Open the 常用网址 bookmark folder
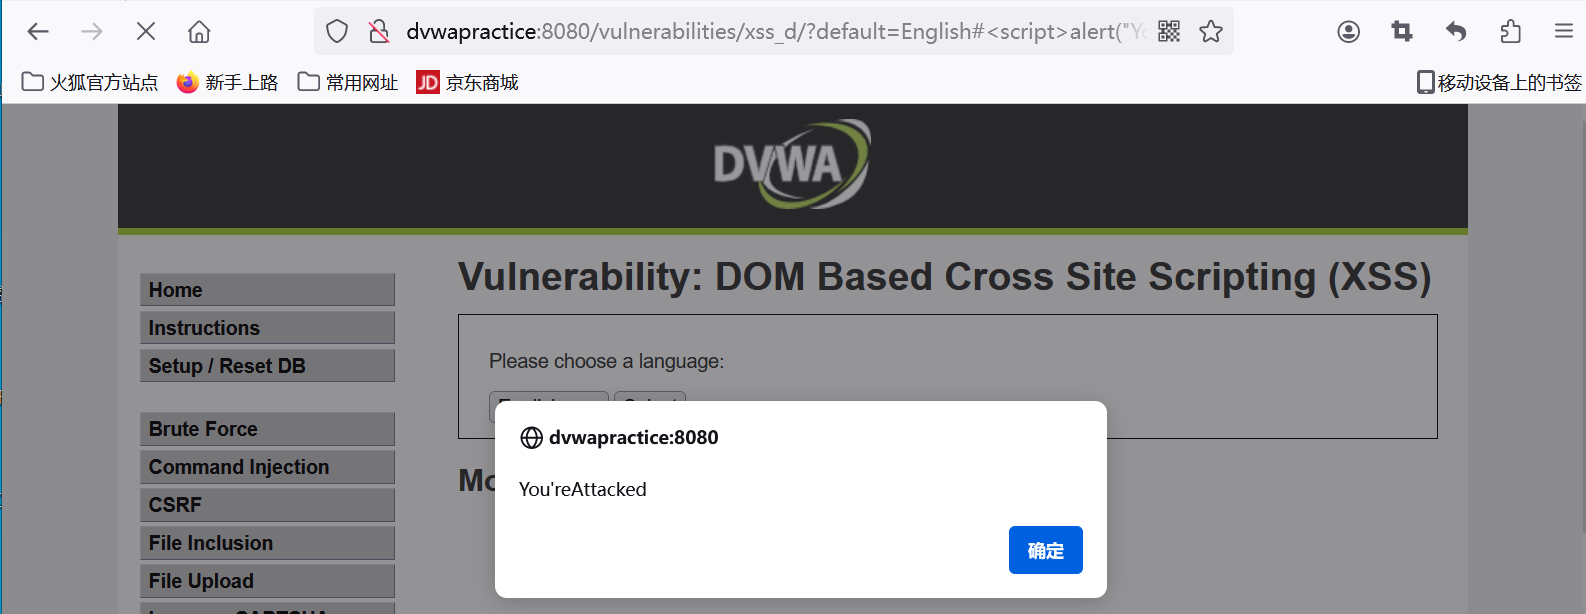The width and height of the screenshot is (1586, 614). tap(348, 82)
